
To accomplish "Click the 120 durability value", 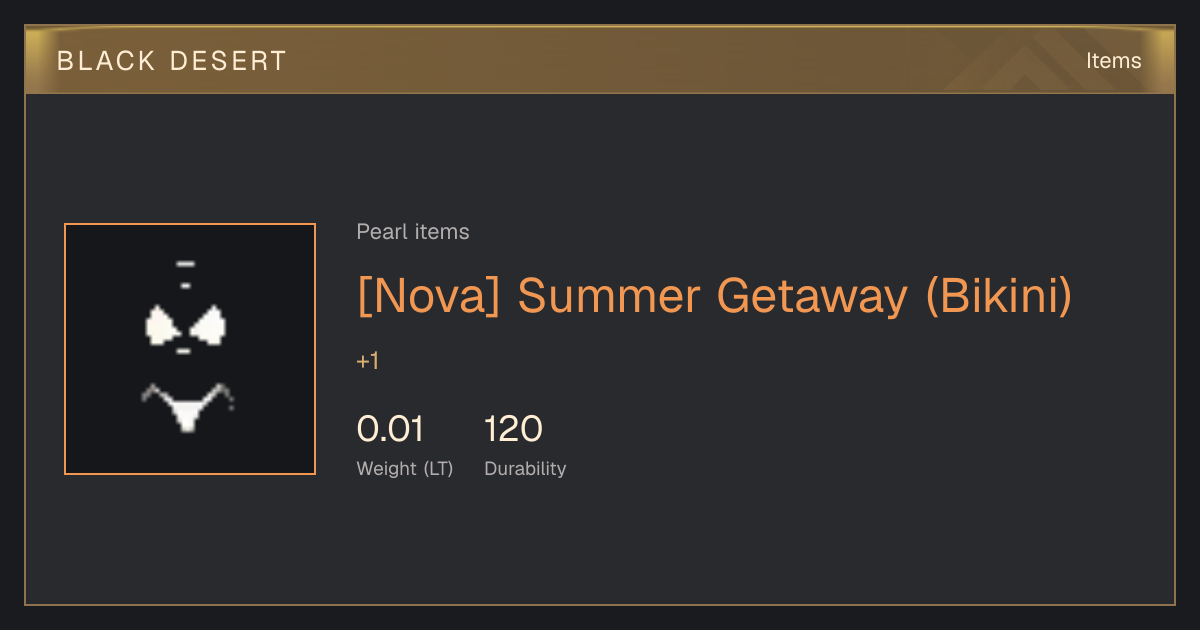I will [x=513, y=429].
